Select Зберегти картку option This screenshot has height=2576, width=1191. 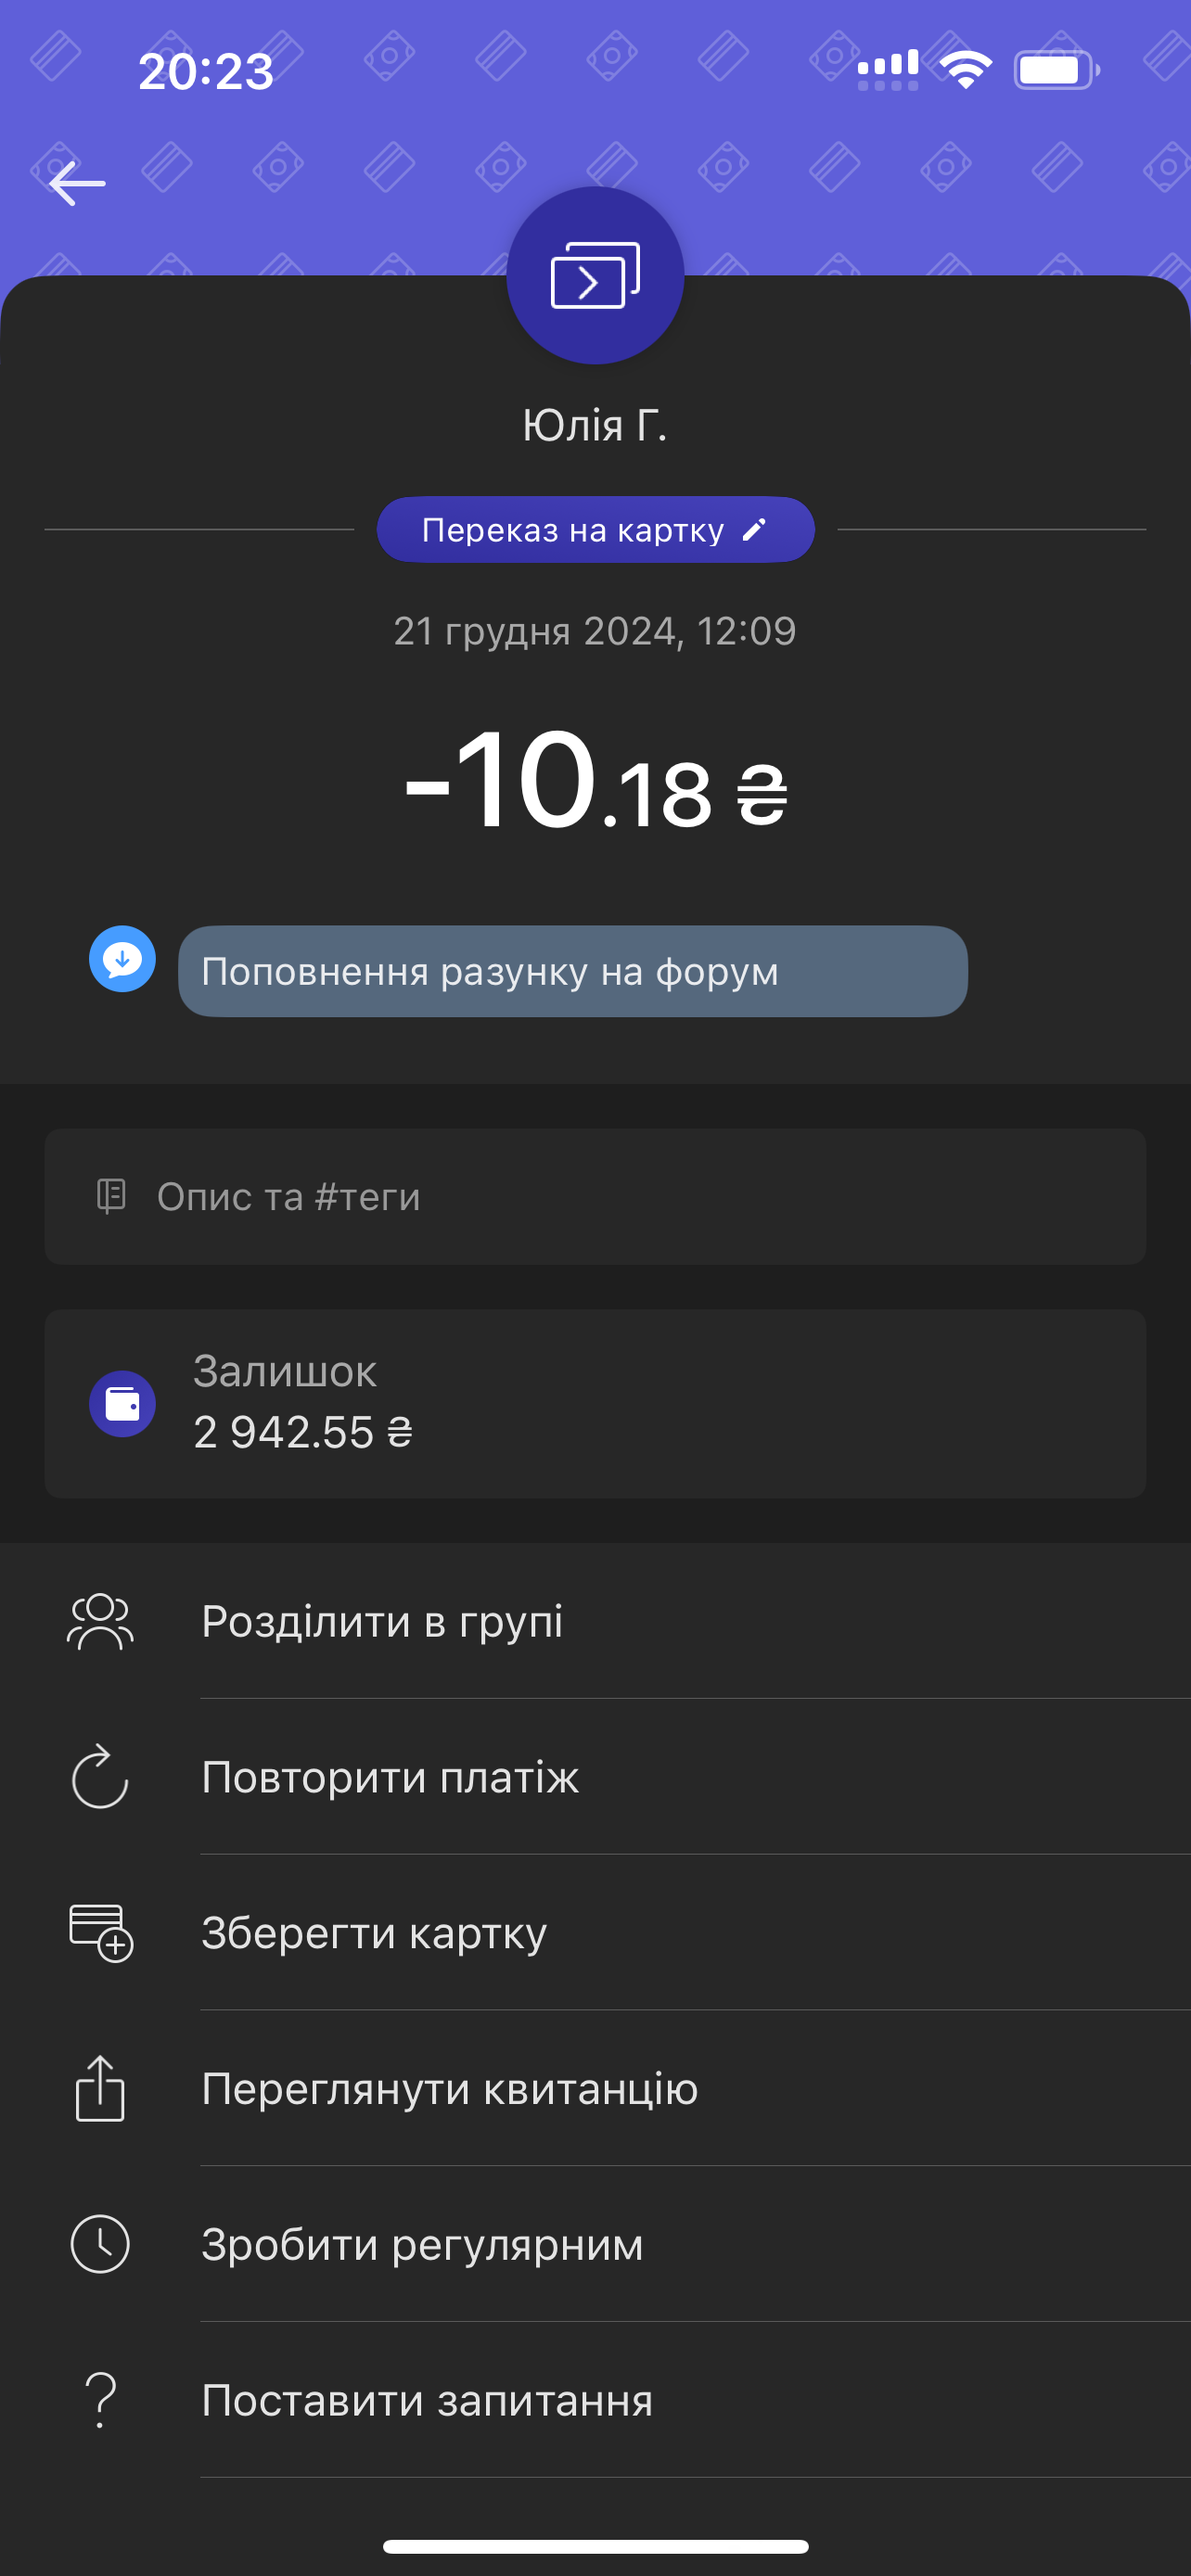[x=374, y=1933]
